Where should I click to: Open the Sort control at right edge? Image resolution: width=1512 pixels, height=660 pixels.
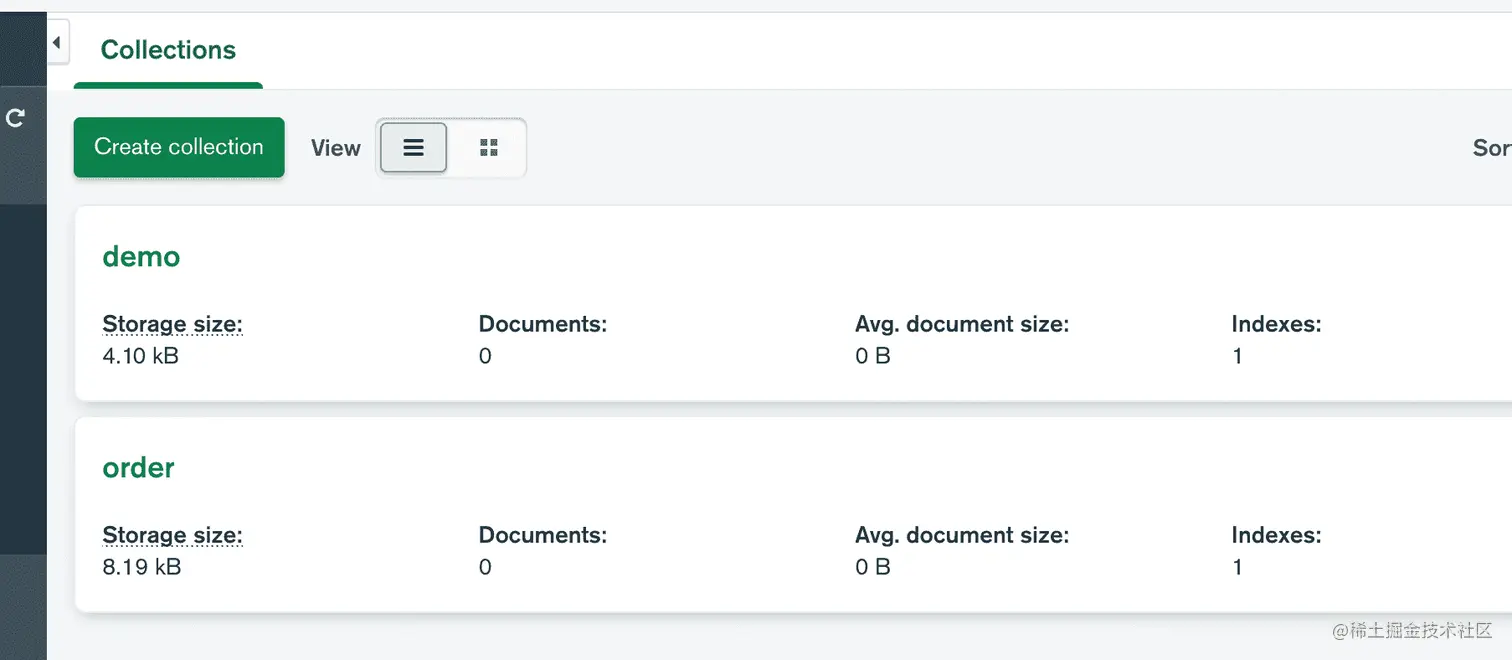pyautogui.click(x=1492, y=148)
